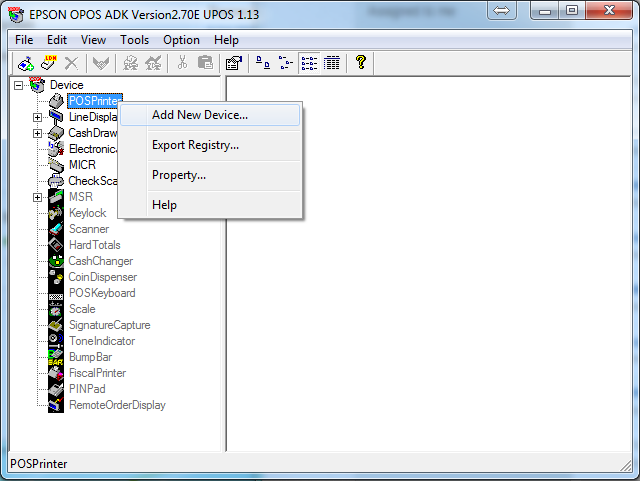Choose Export Registry from context menu
Image resolution: width=640 pixels, height=481 pixels.
pyautogui.click(x=210, y=145)
